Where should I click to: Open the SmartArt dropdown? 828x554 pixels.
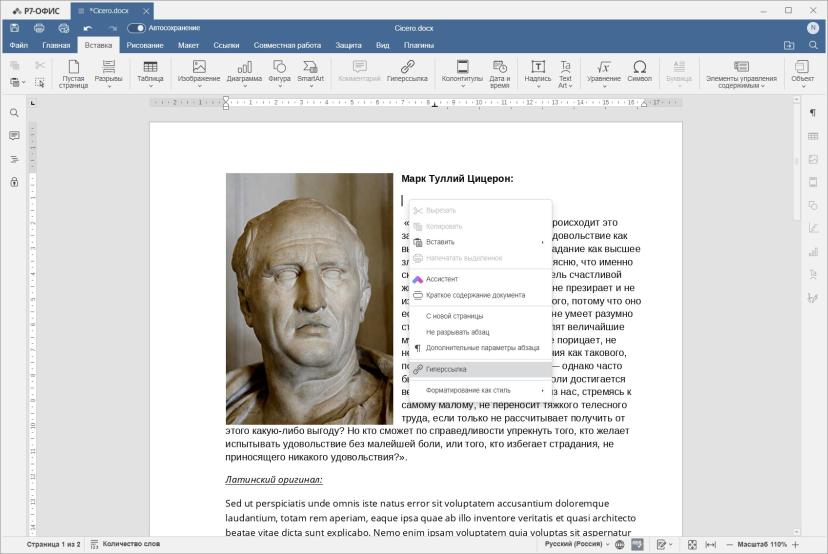(310, 73)
